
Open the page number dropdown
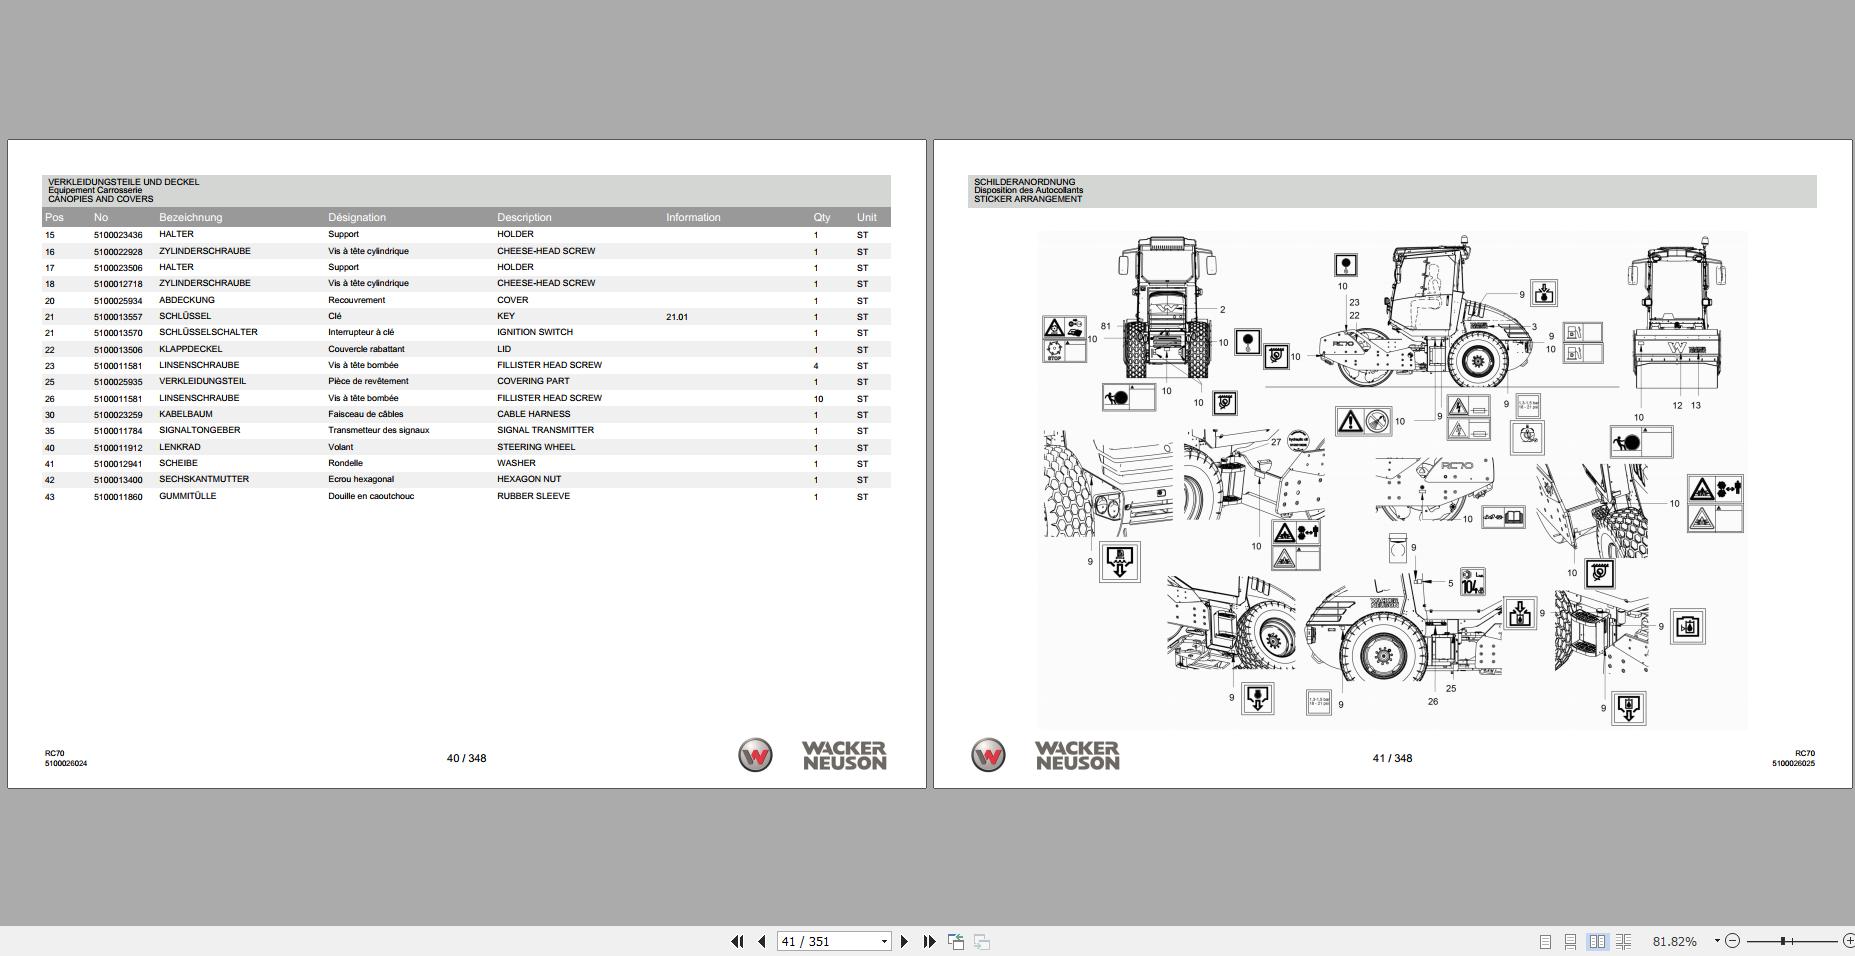tap(883, 941)
